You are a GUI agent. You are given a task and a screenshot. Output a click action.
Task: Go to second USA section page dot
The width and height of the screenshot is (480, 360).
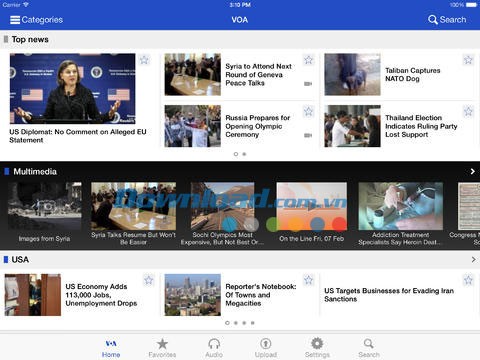point(236,323)
